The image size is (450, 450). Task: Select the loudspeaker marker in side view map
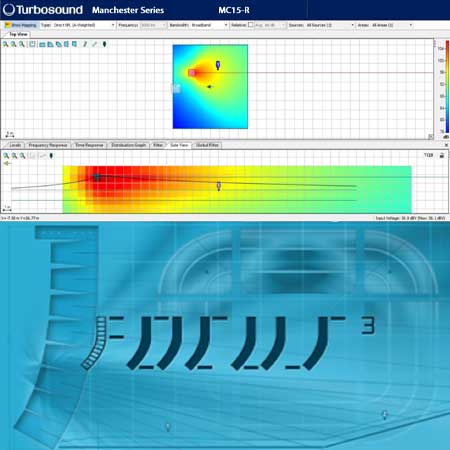(x=96, y=177)
